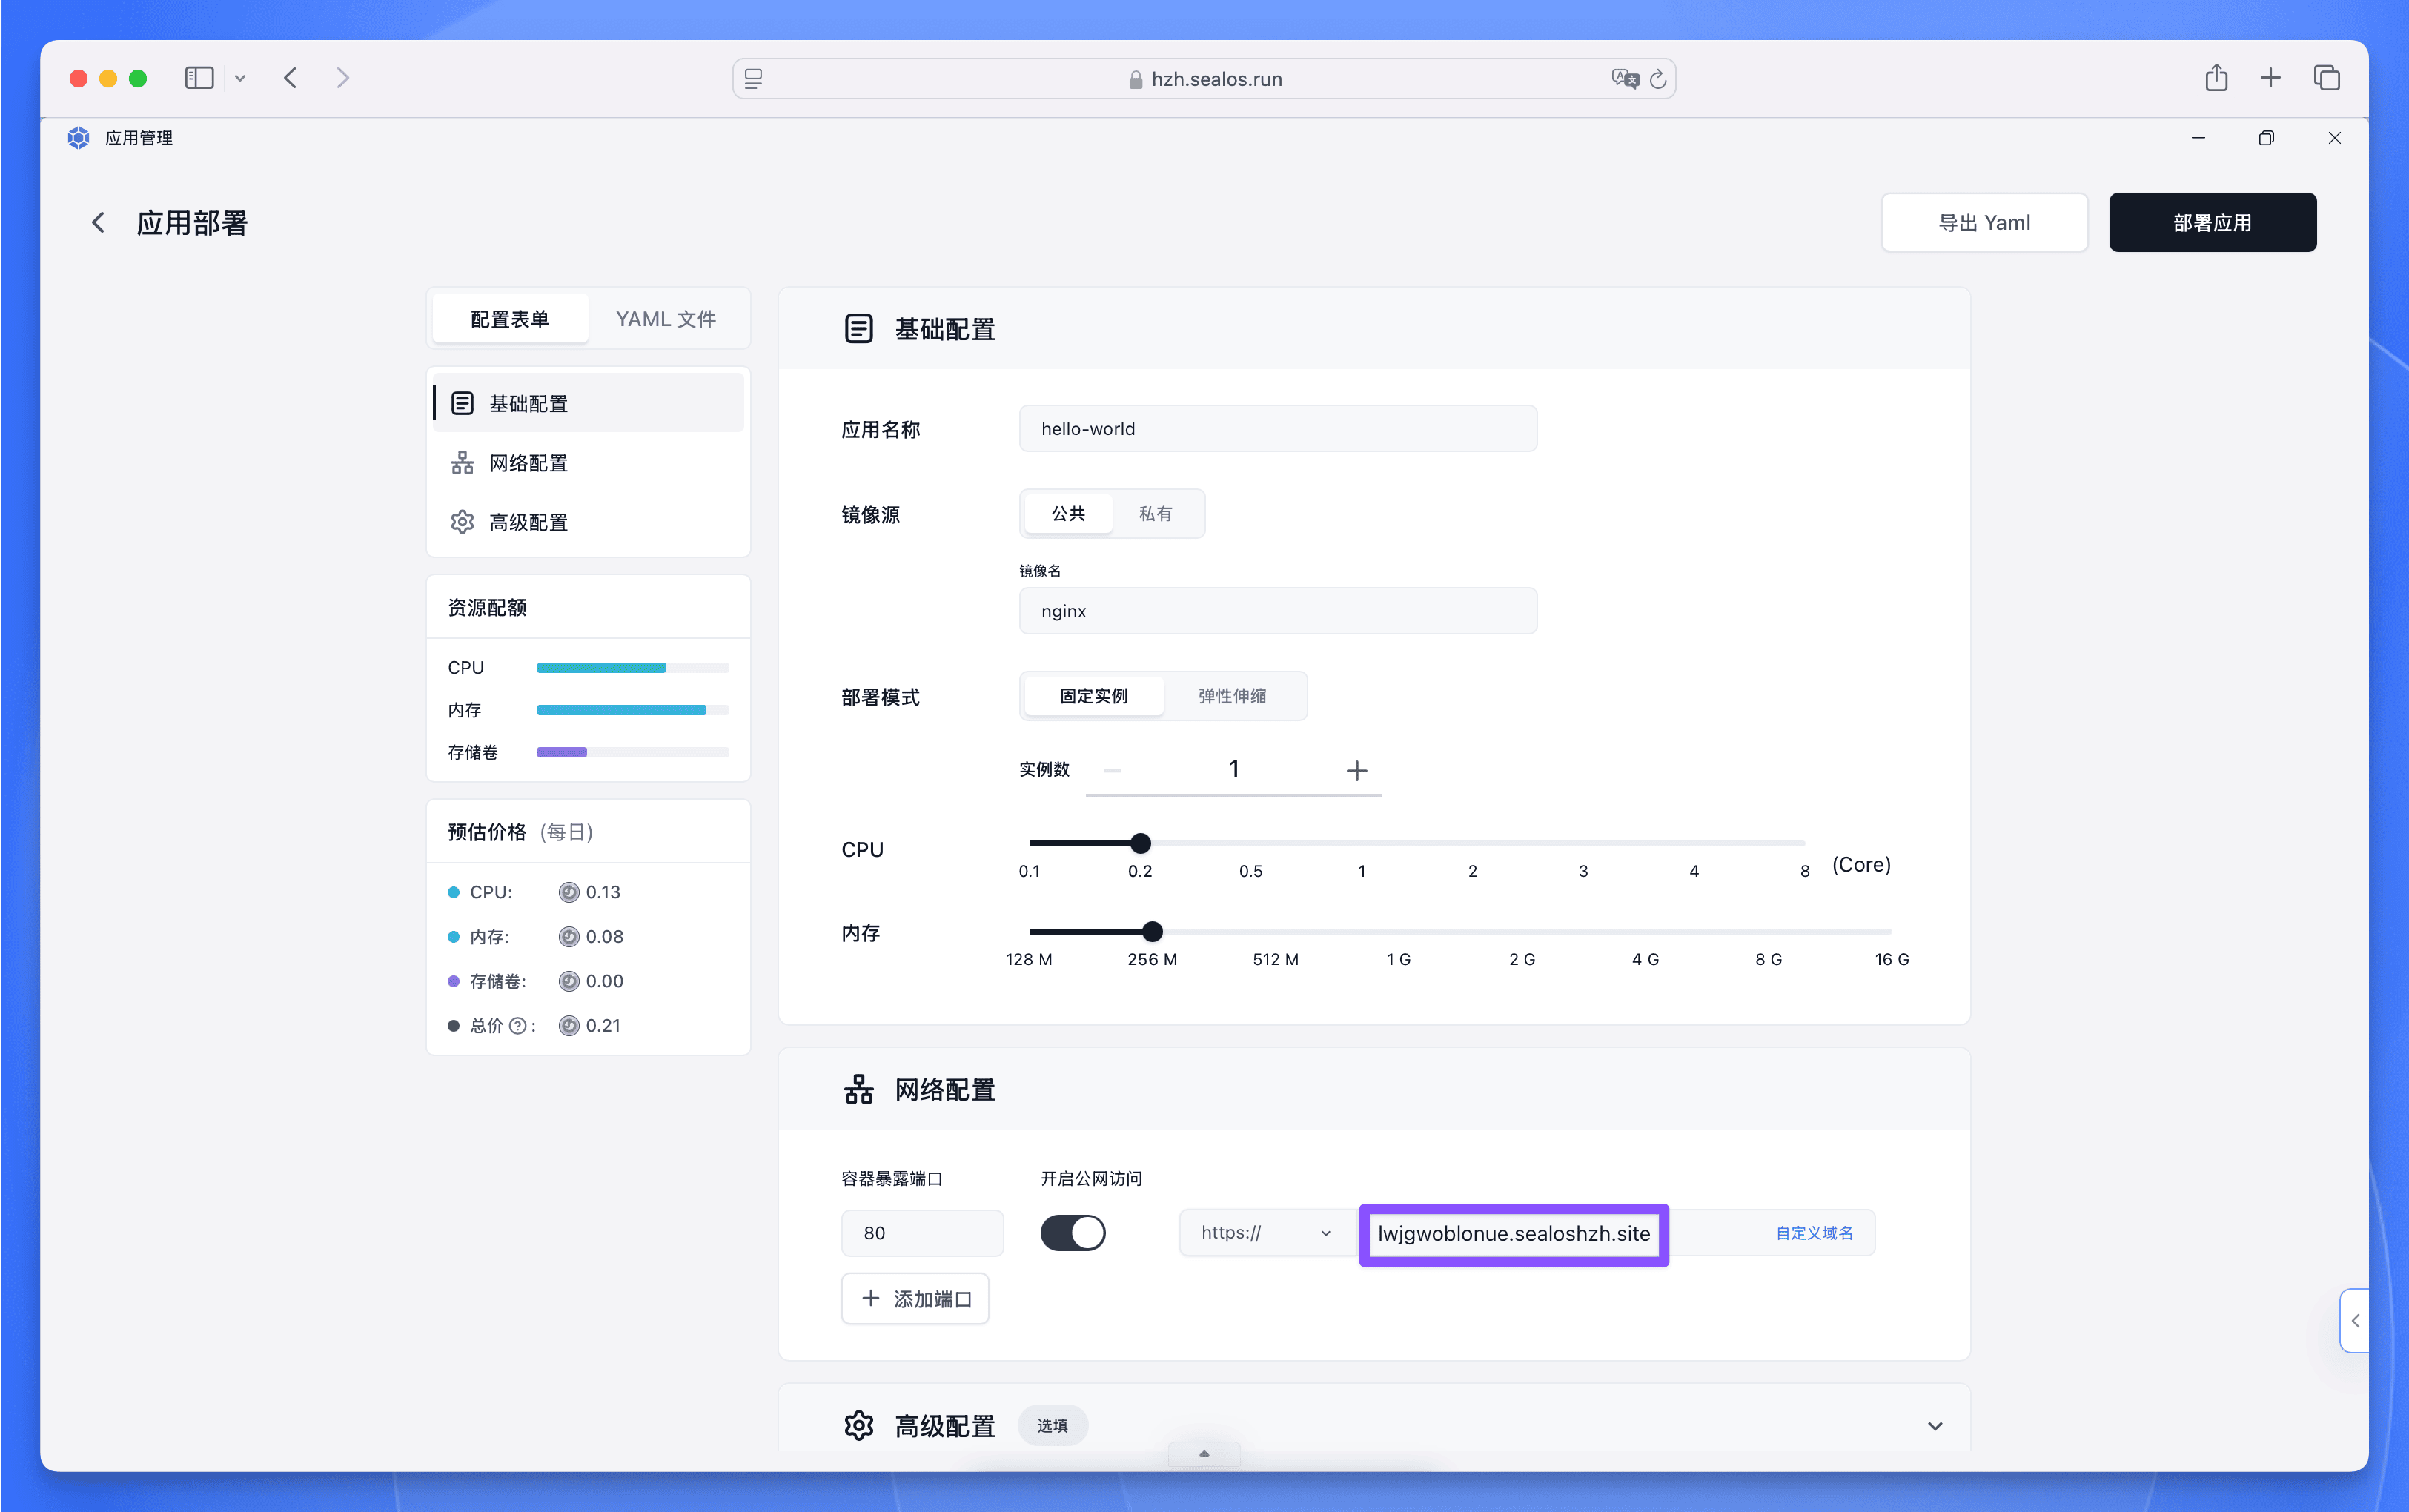Click the 选填 badge
The width and height of the screenshot is (2409, 1512).
tap(1052, 1425)
